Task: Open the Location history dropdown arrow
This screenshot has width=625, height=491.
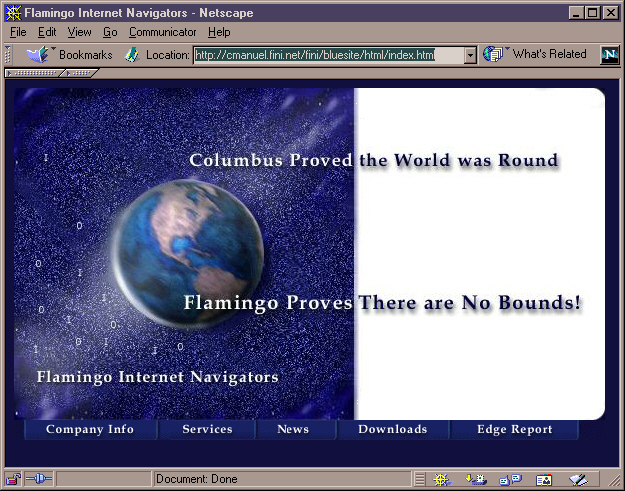Action: pos(470,55)
